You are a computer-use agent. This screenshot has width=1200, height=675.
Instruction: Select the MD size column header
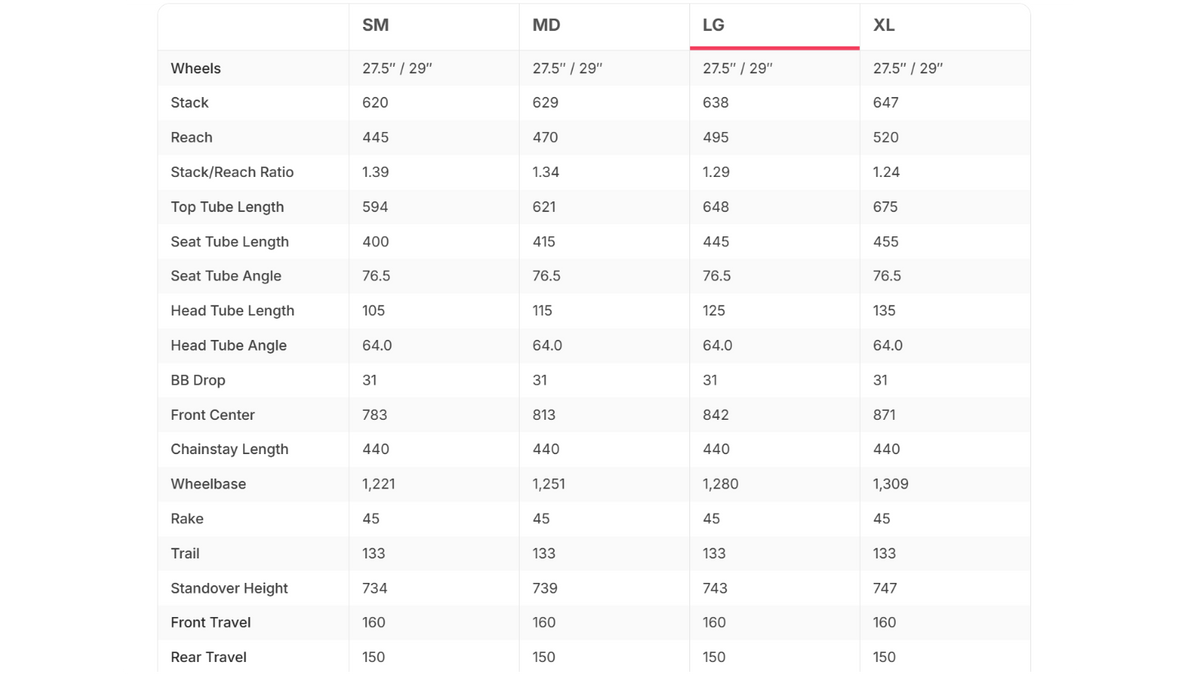(546, 25)
